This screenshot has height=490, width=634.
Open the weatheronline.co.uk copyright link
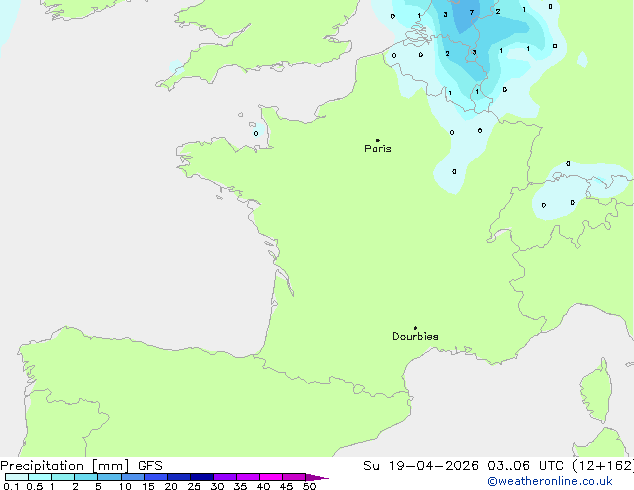tap(550, 481)
